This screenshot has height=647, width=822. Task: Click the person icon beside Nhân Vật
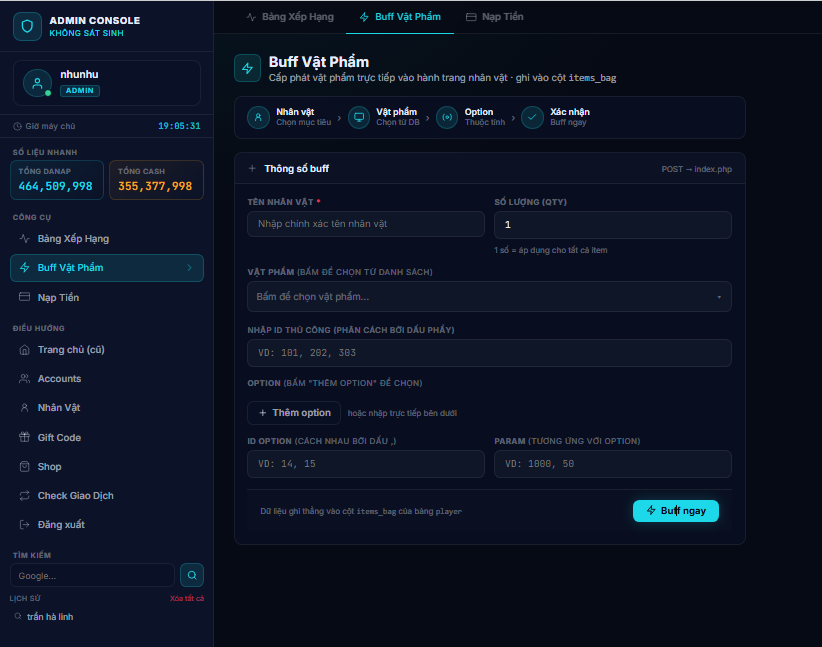coord(25,407)
